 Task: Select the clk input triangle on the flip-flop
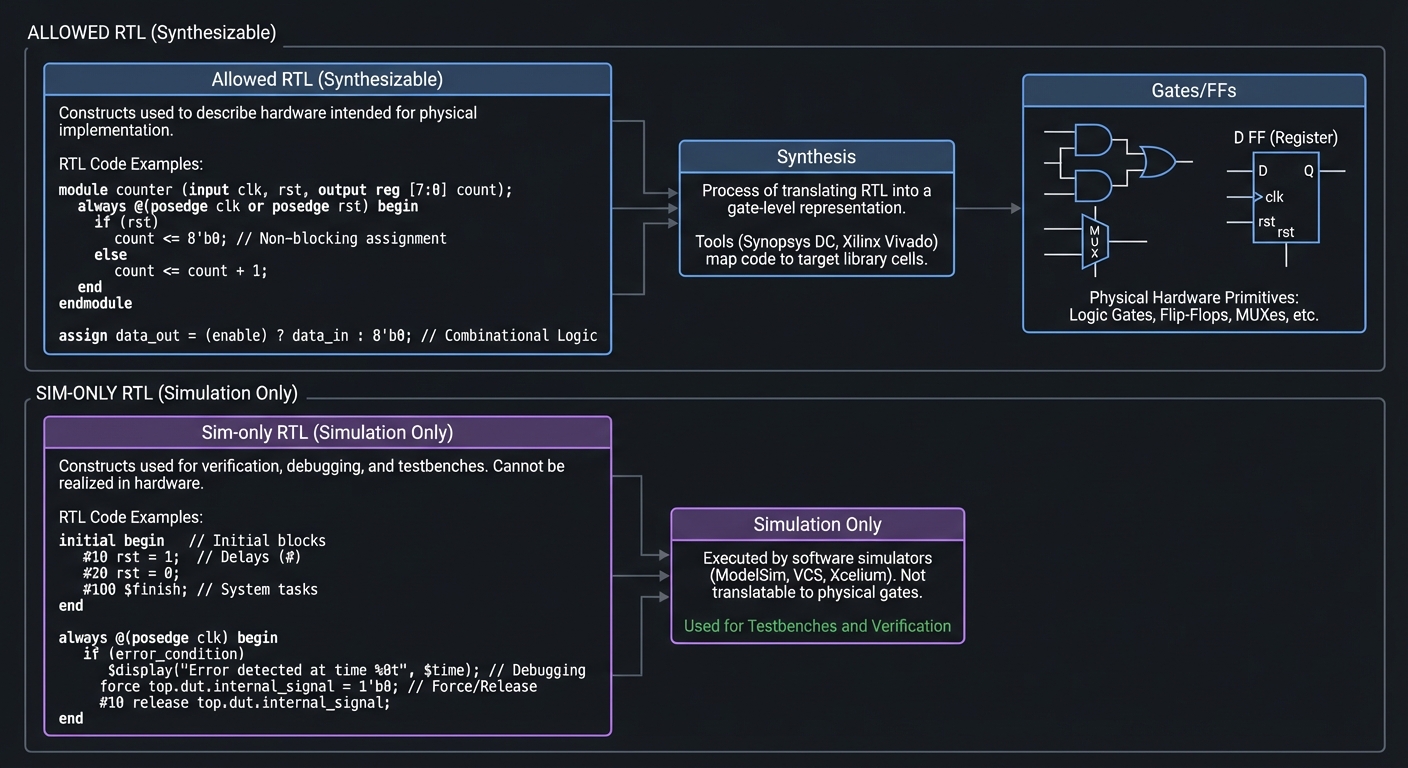coord(1258,197)
